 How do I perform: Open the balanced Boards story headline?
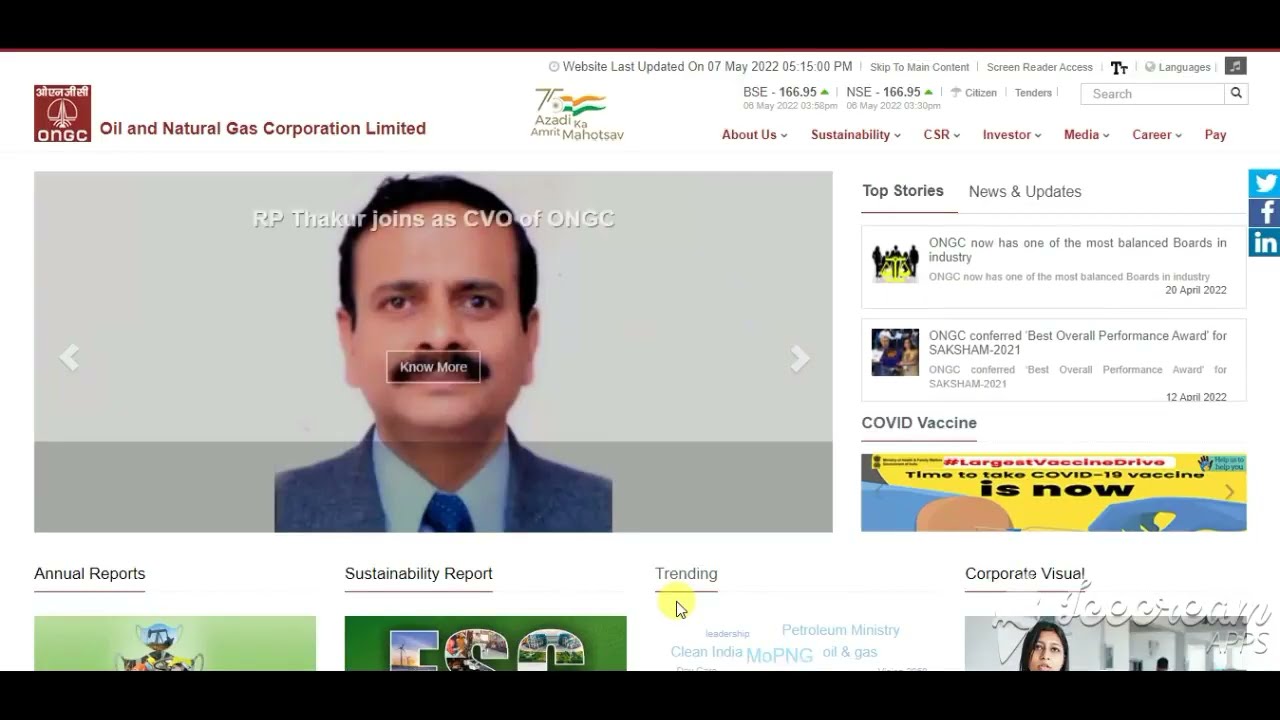(x=1077, y=250)
